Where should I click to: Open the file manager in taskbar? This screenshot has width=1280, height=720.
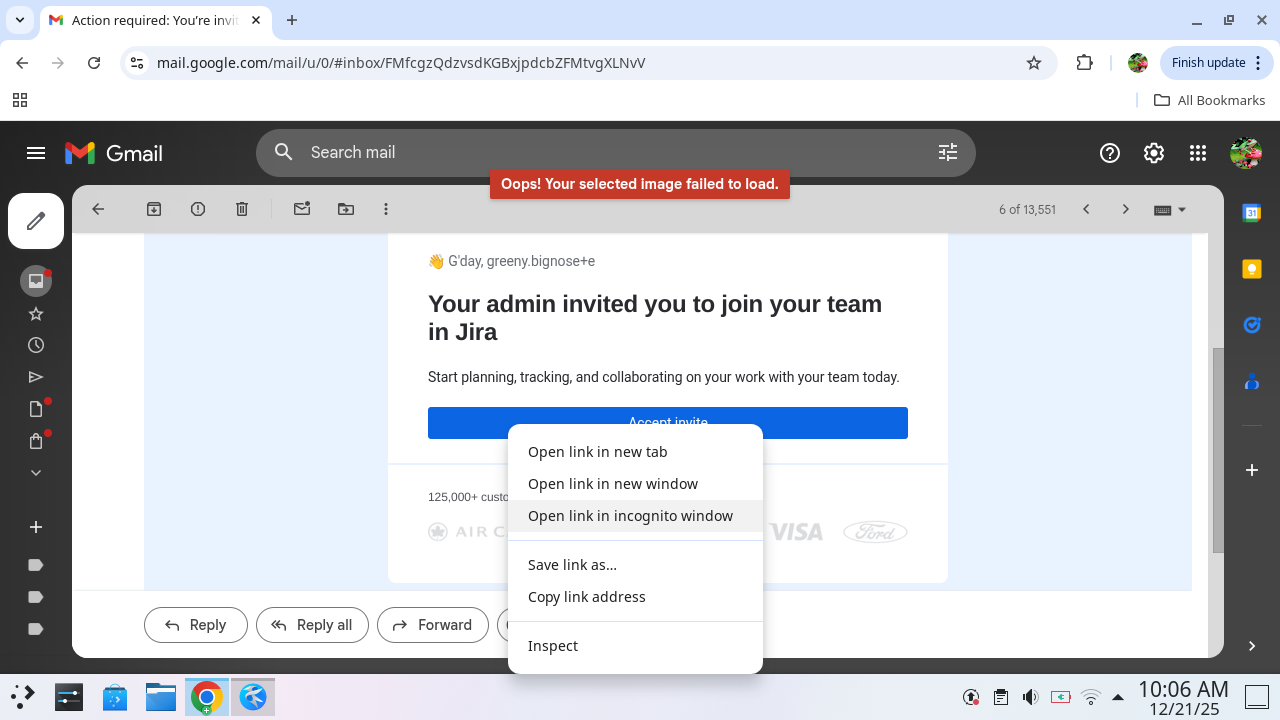pos(160,696)
